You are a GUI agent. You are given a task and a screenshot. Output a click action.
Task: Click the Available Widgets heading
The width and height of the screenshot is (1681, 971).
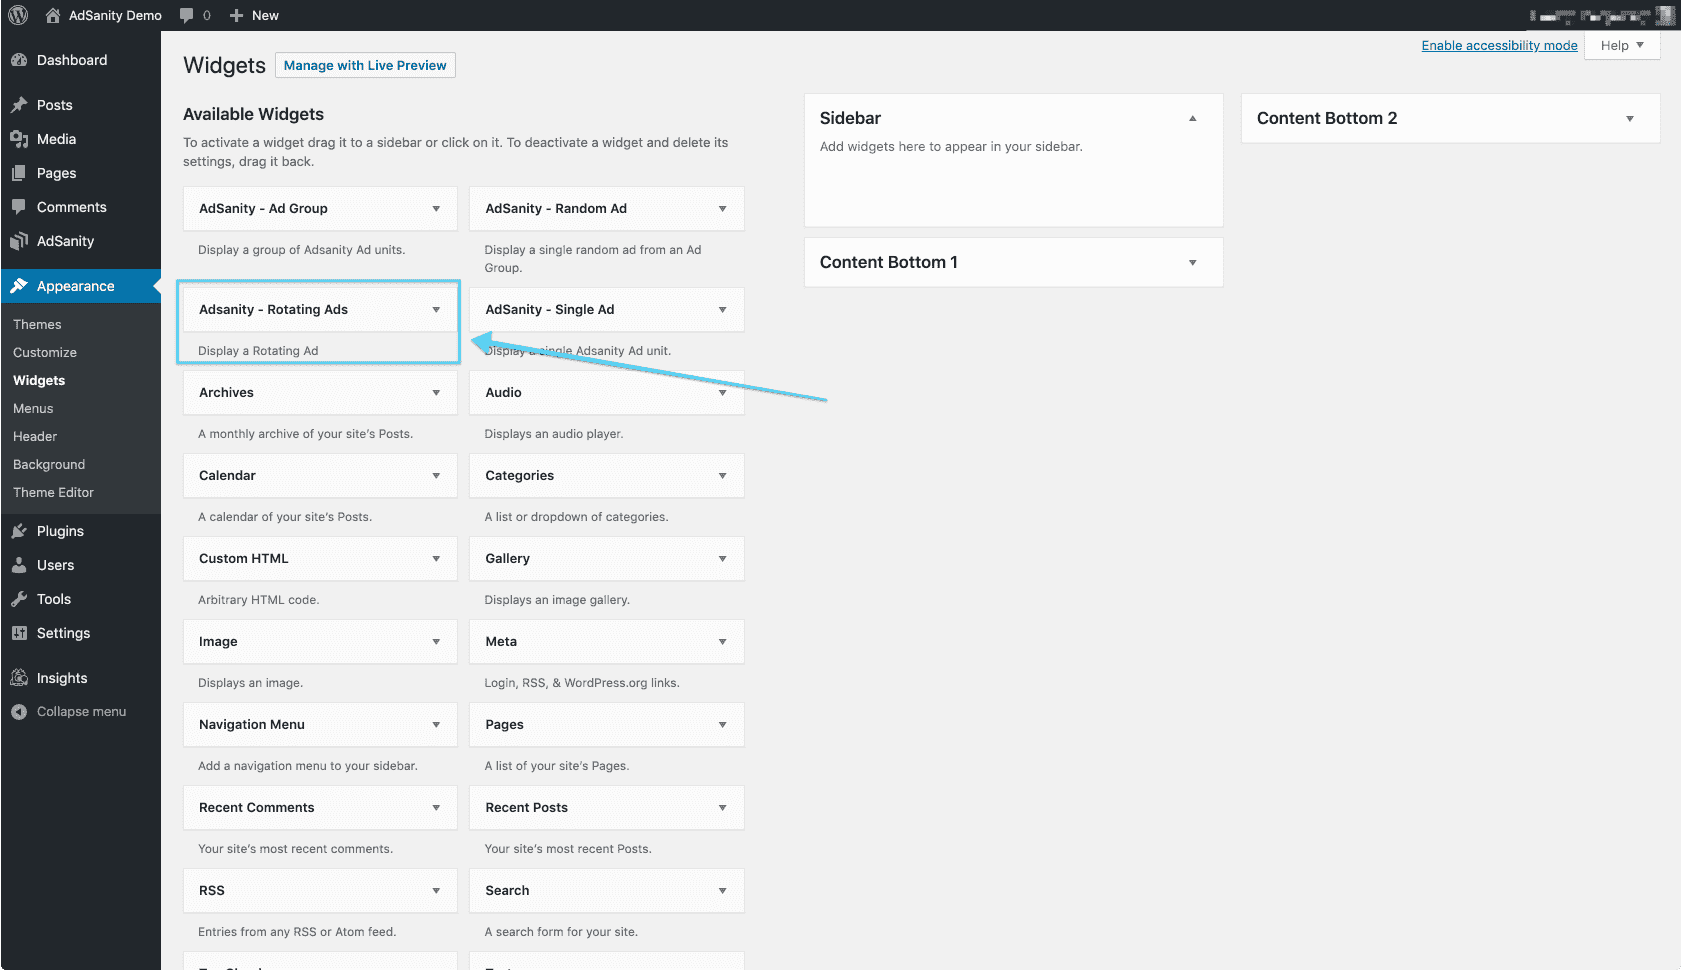pyautogui.click(x=254, y=114)
